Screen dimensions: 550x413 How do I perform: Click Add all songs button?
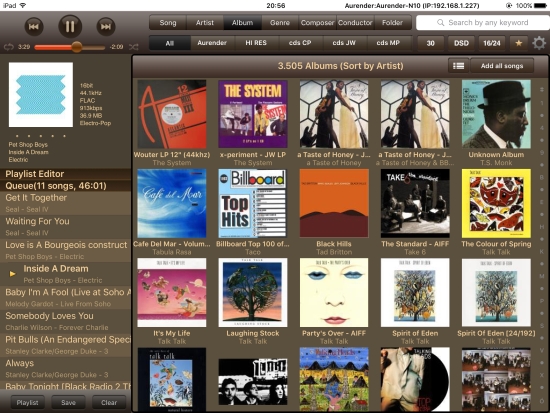502,66
